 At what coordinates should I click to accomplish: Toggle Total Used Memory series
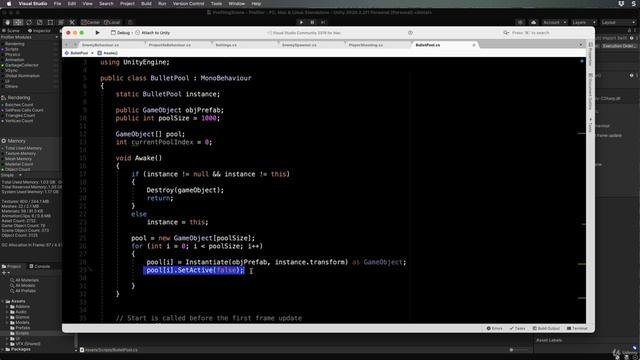(23, 148)
